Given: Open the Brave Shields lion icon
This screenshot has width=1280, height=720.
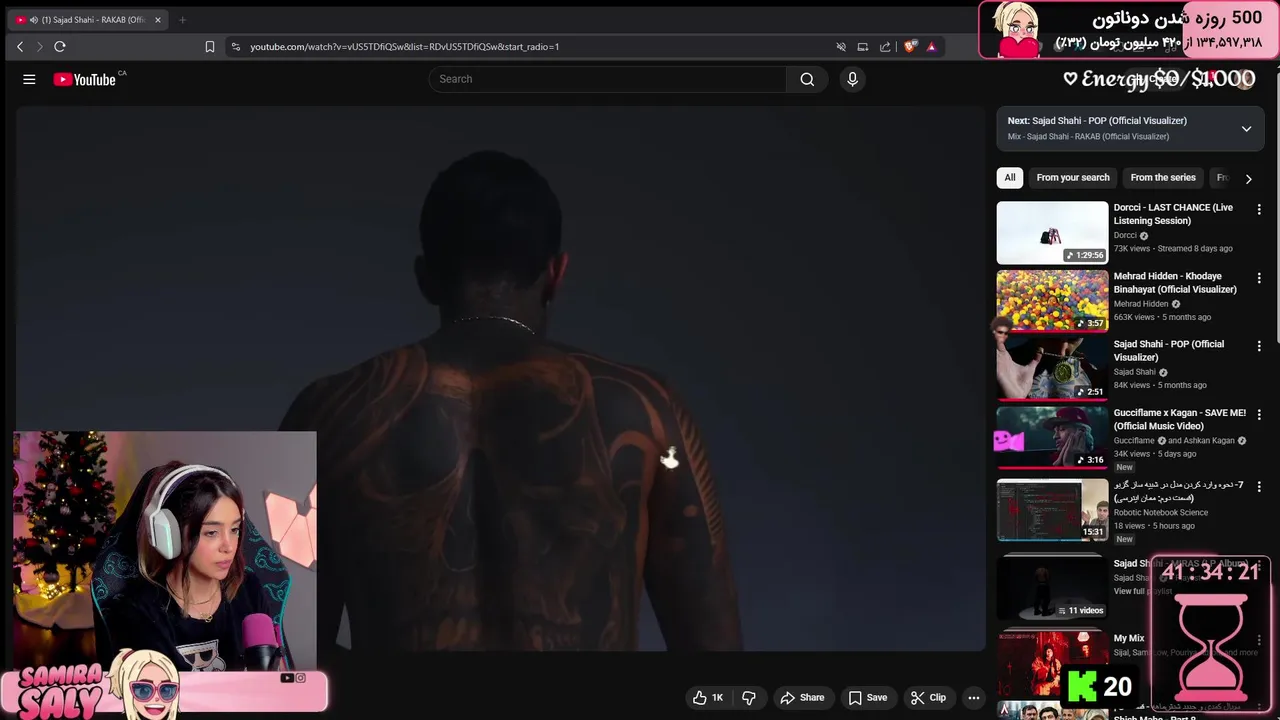Looking at the screenshot, I should (x=910, y=47).
